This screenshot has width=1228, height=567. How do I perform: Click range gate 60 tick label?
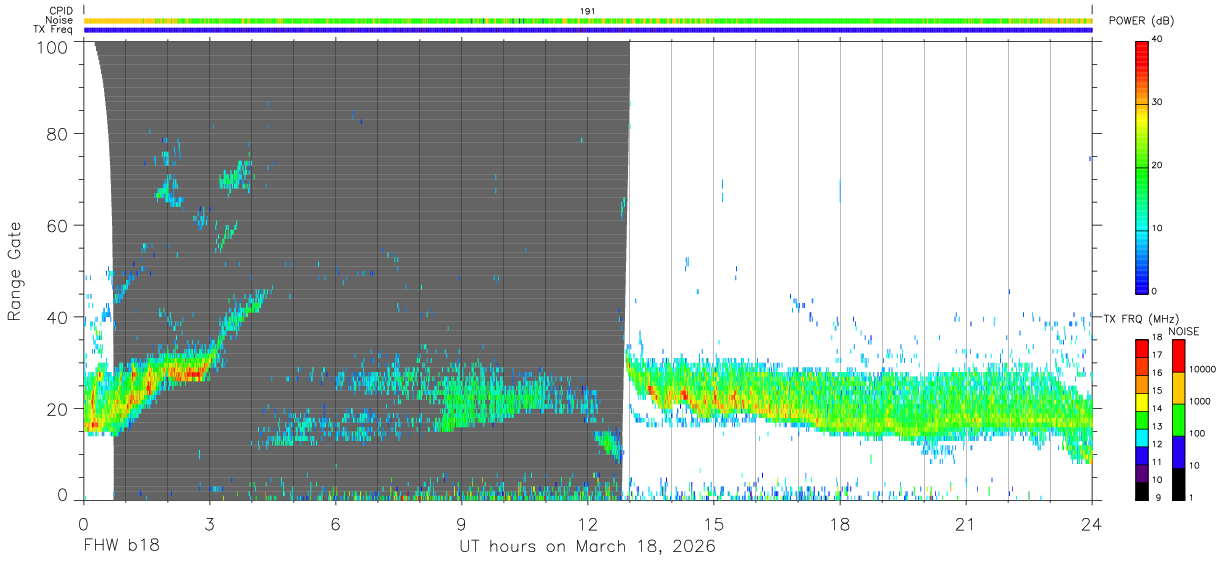tap(58, 226)
